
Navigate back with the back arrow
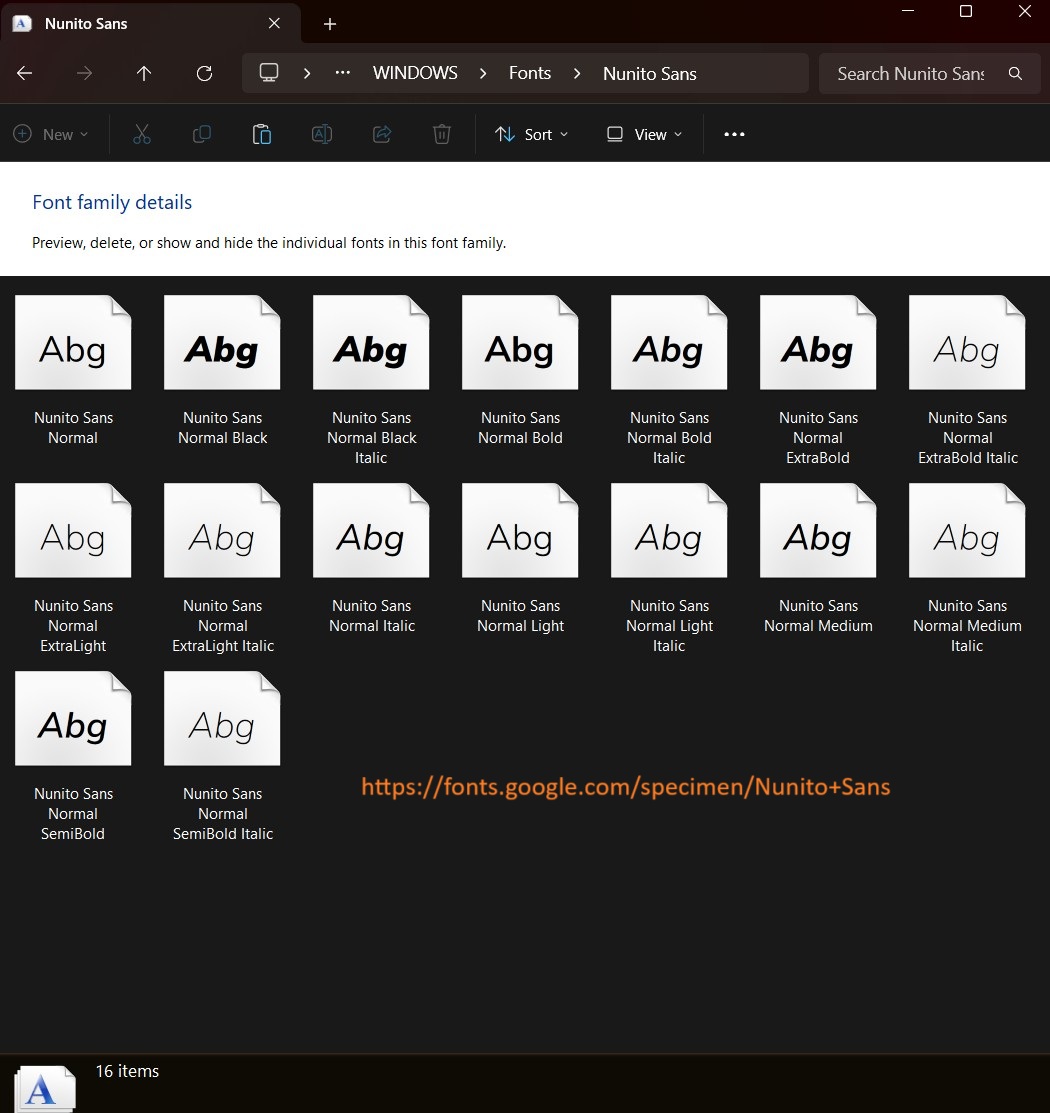click(x=24, y=73)
